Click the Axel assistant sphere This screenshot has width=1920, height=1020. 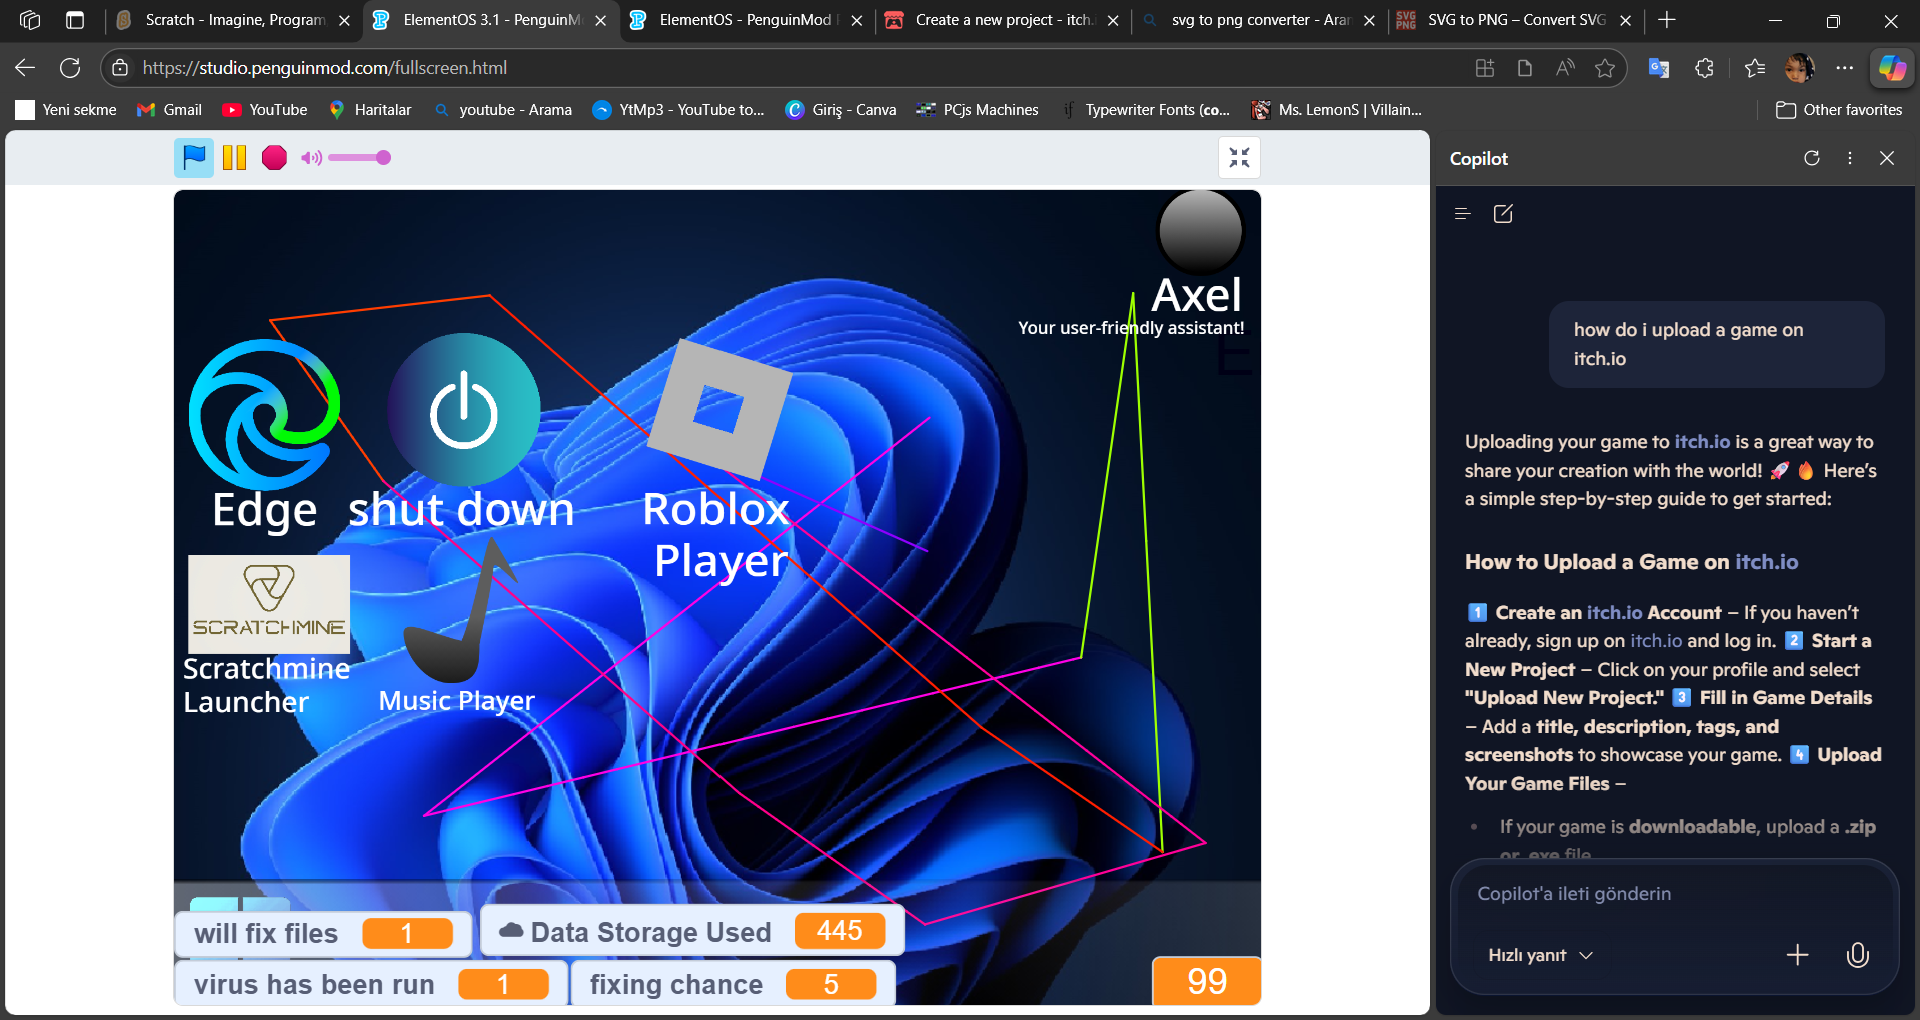tap(1200, 231)
